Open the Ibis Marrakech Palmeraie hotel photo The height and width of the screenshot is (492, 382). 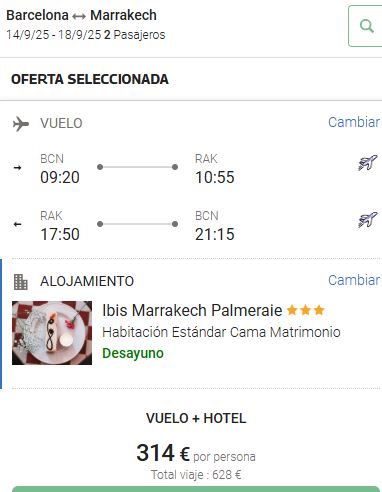pyautogui.click(x=52, y=333)
